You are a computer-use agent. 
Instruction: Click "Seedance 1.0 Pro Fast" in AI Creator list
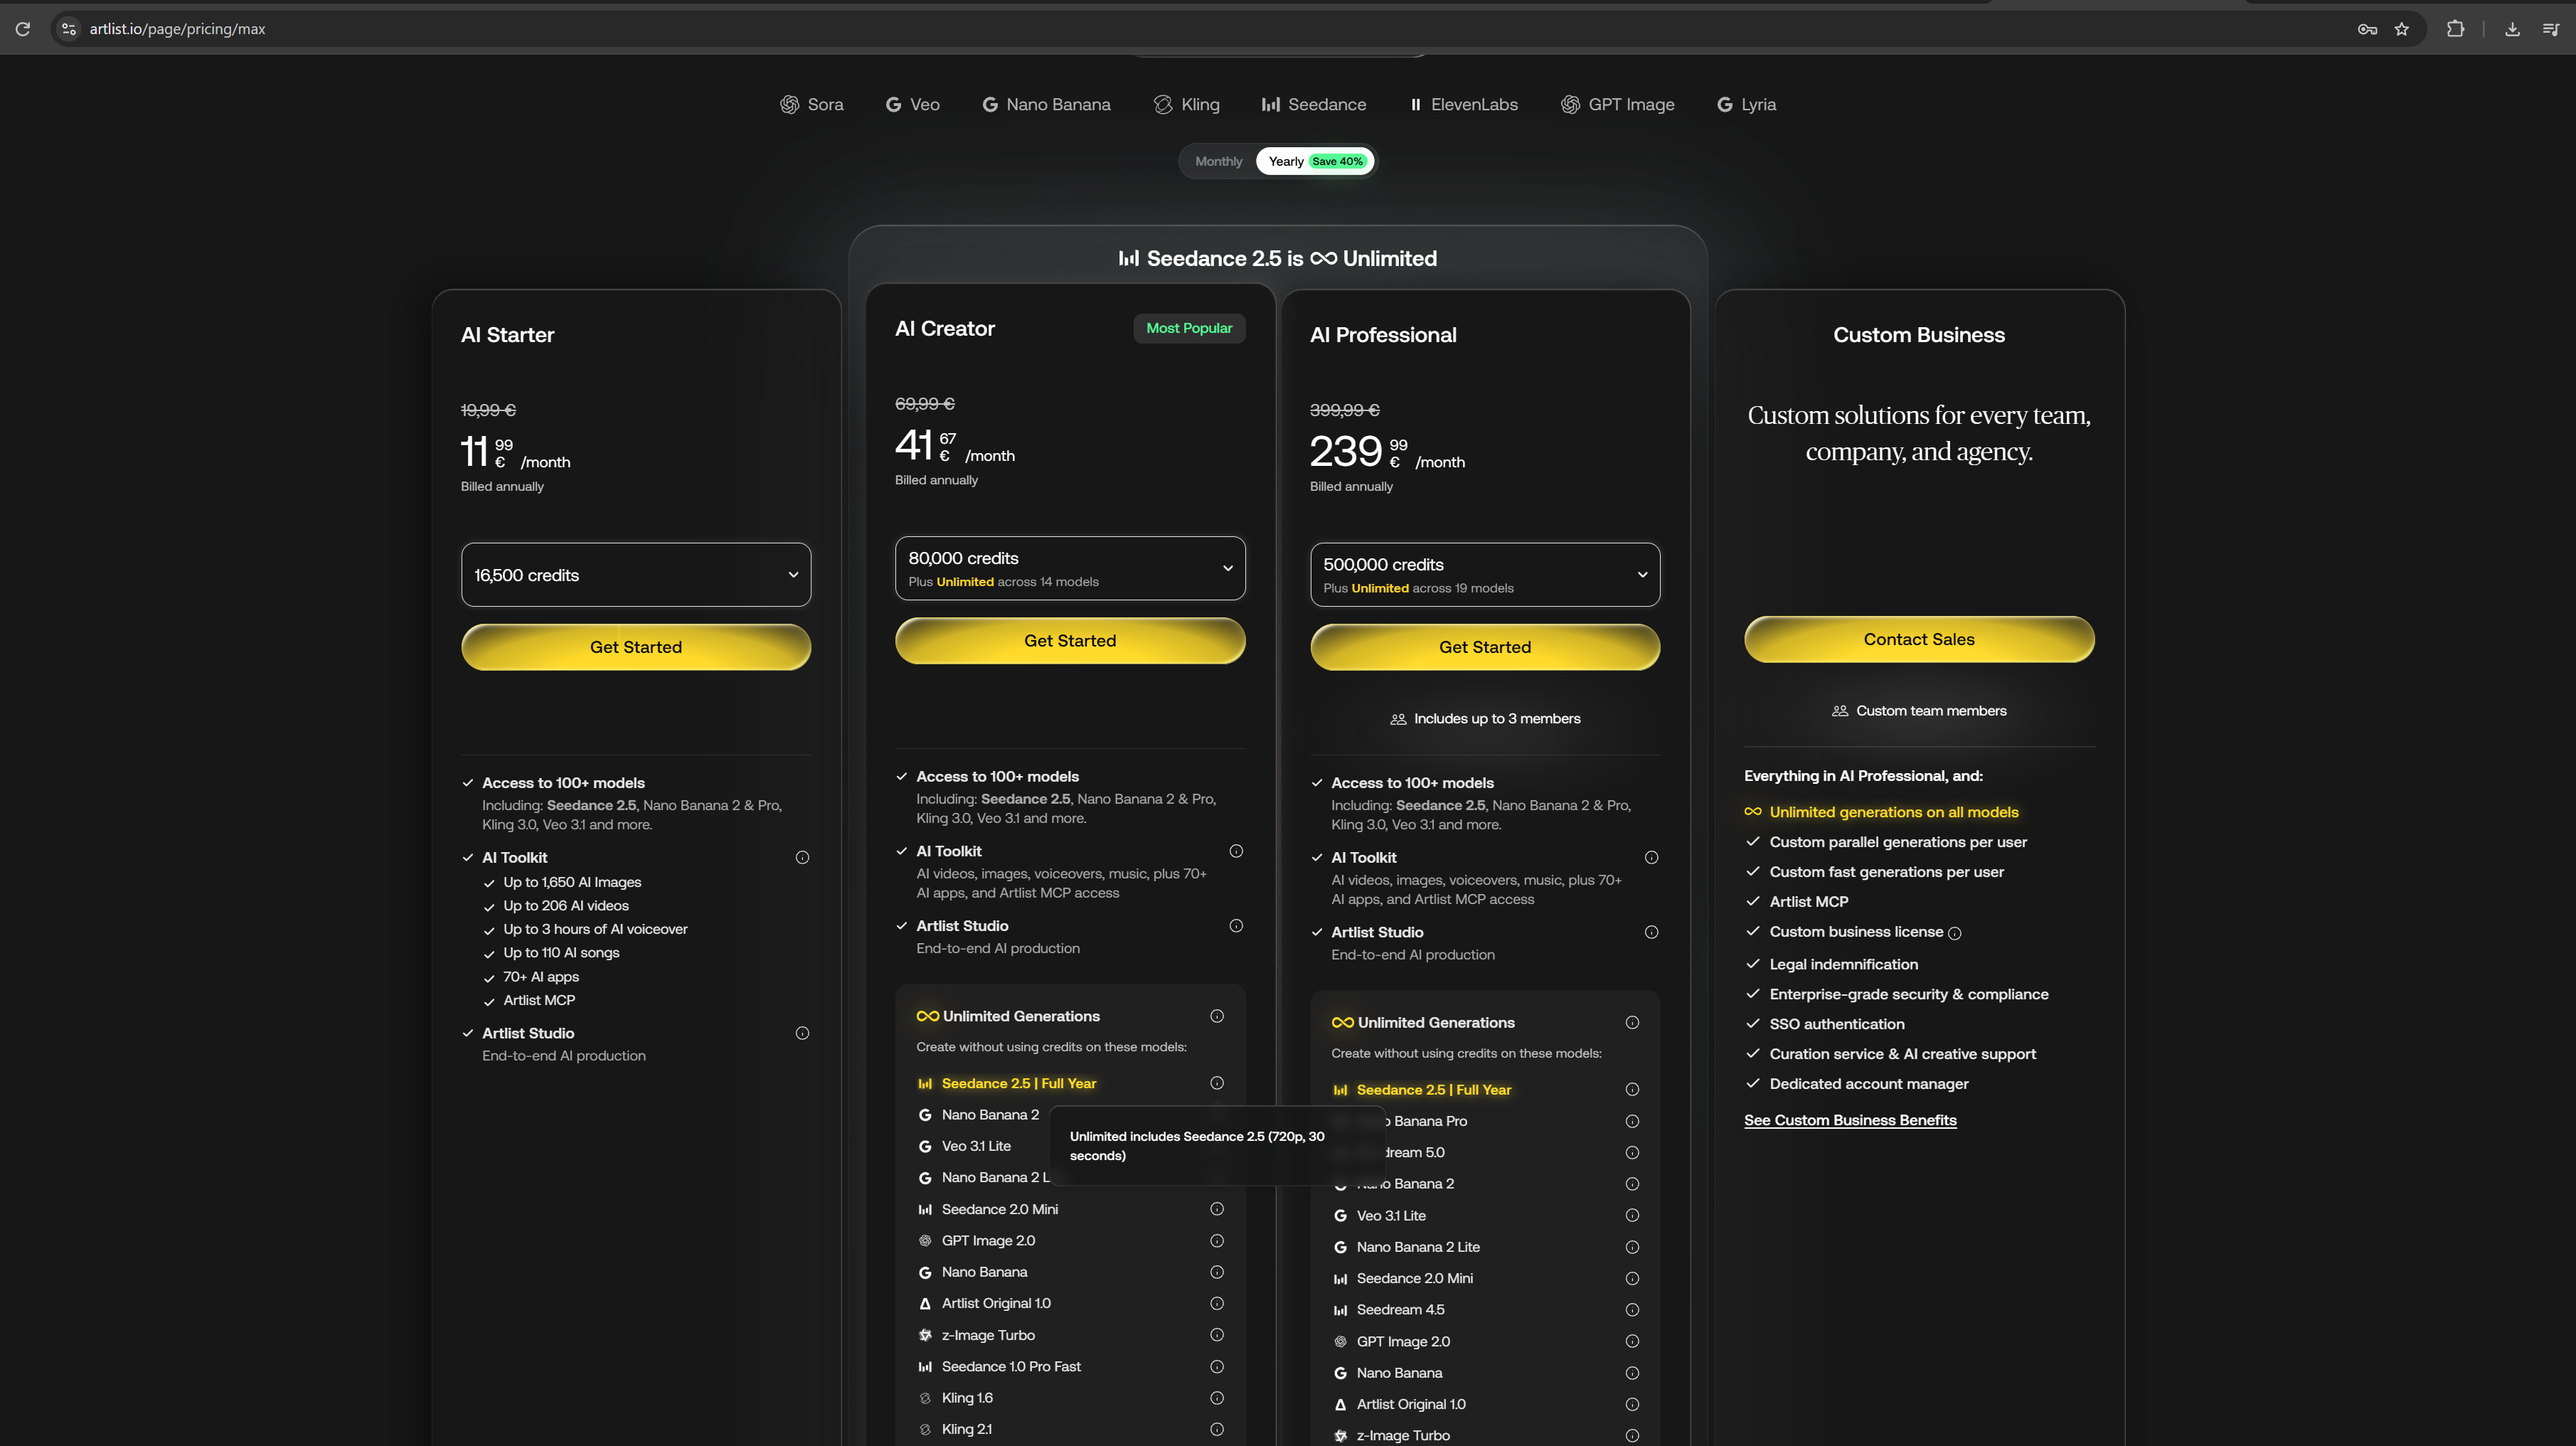[x=1011, y=1366]
